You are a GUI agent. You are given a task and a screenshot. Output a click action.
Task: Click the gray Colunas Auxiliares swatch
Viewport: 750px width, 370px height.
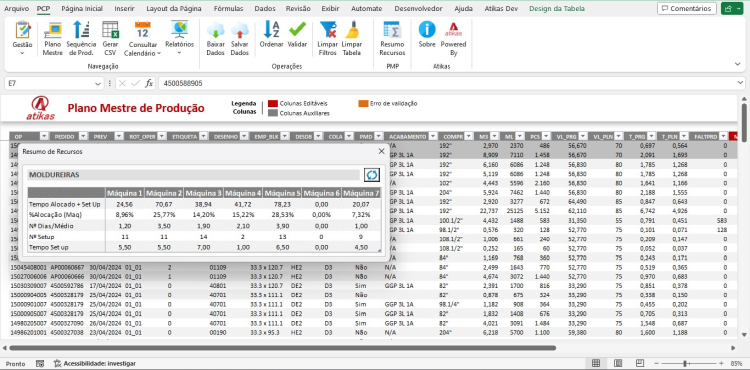point(273,113)
